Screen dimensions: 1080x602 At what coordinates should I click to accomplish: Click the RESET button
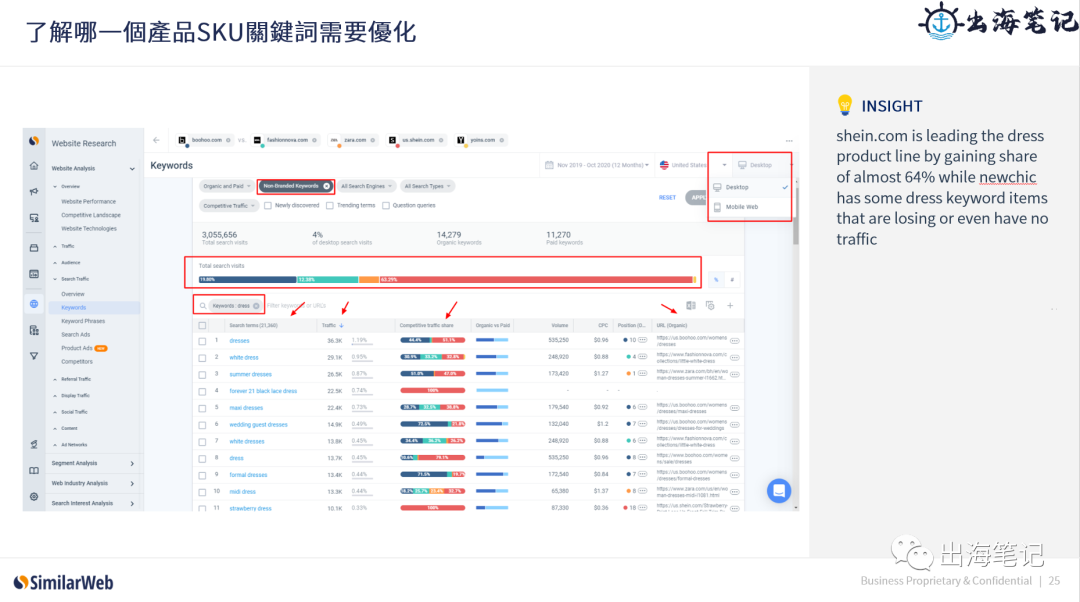667,198
